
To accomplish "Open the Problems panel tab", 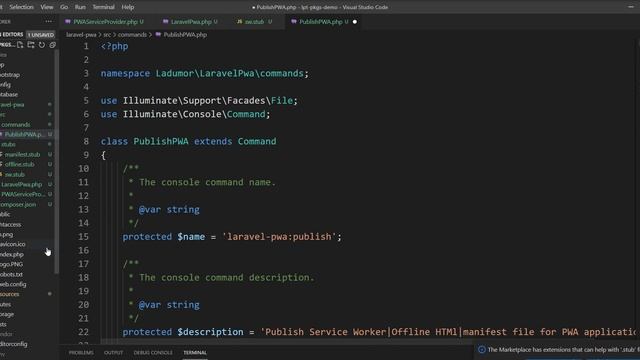I will pyautogui.click(x=81, y=352).
